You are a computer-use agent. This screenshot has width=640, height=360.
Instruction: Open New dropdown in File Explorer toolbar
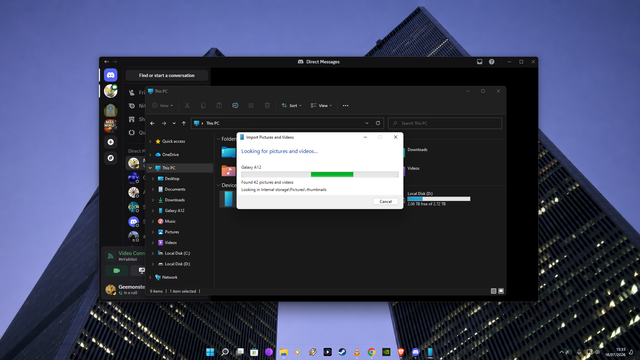click(x=162, y=105)
